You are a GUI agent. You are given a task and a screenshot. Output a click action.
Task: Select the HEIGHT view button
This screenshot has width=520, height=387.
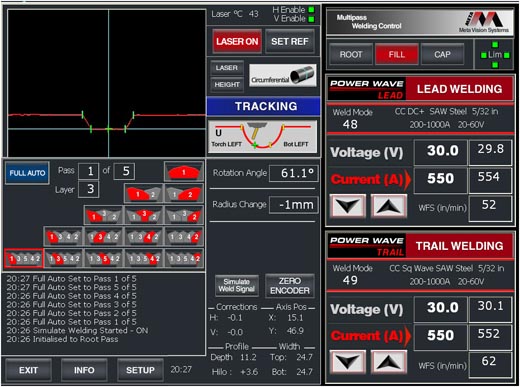[227, 84]
